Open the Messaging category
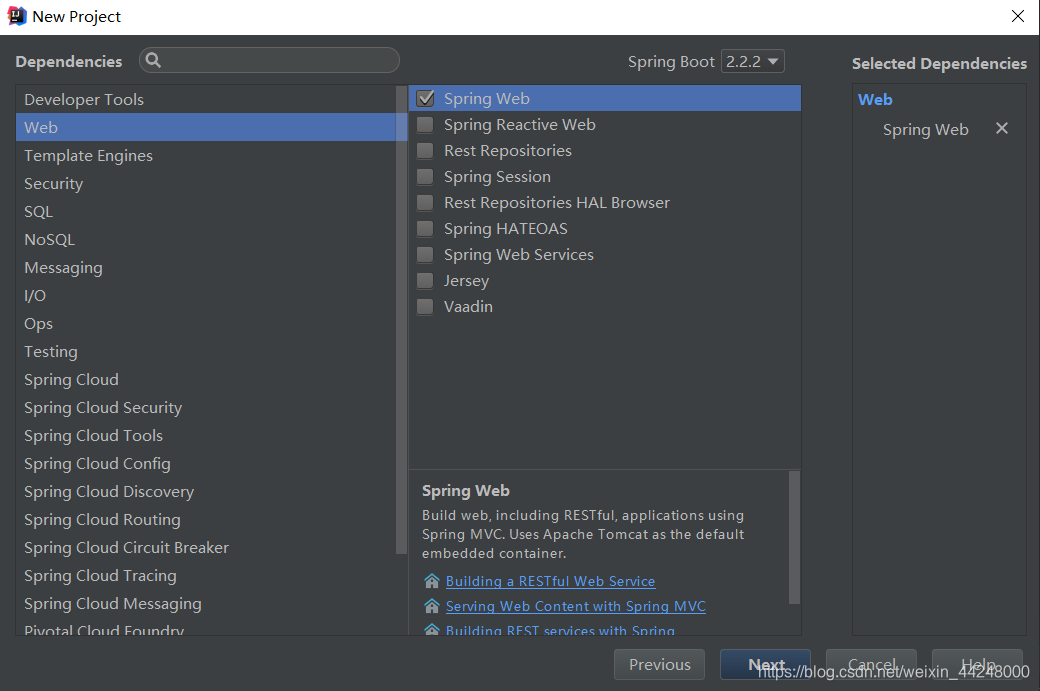 (206, 267)
